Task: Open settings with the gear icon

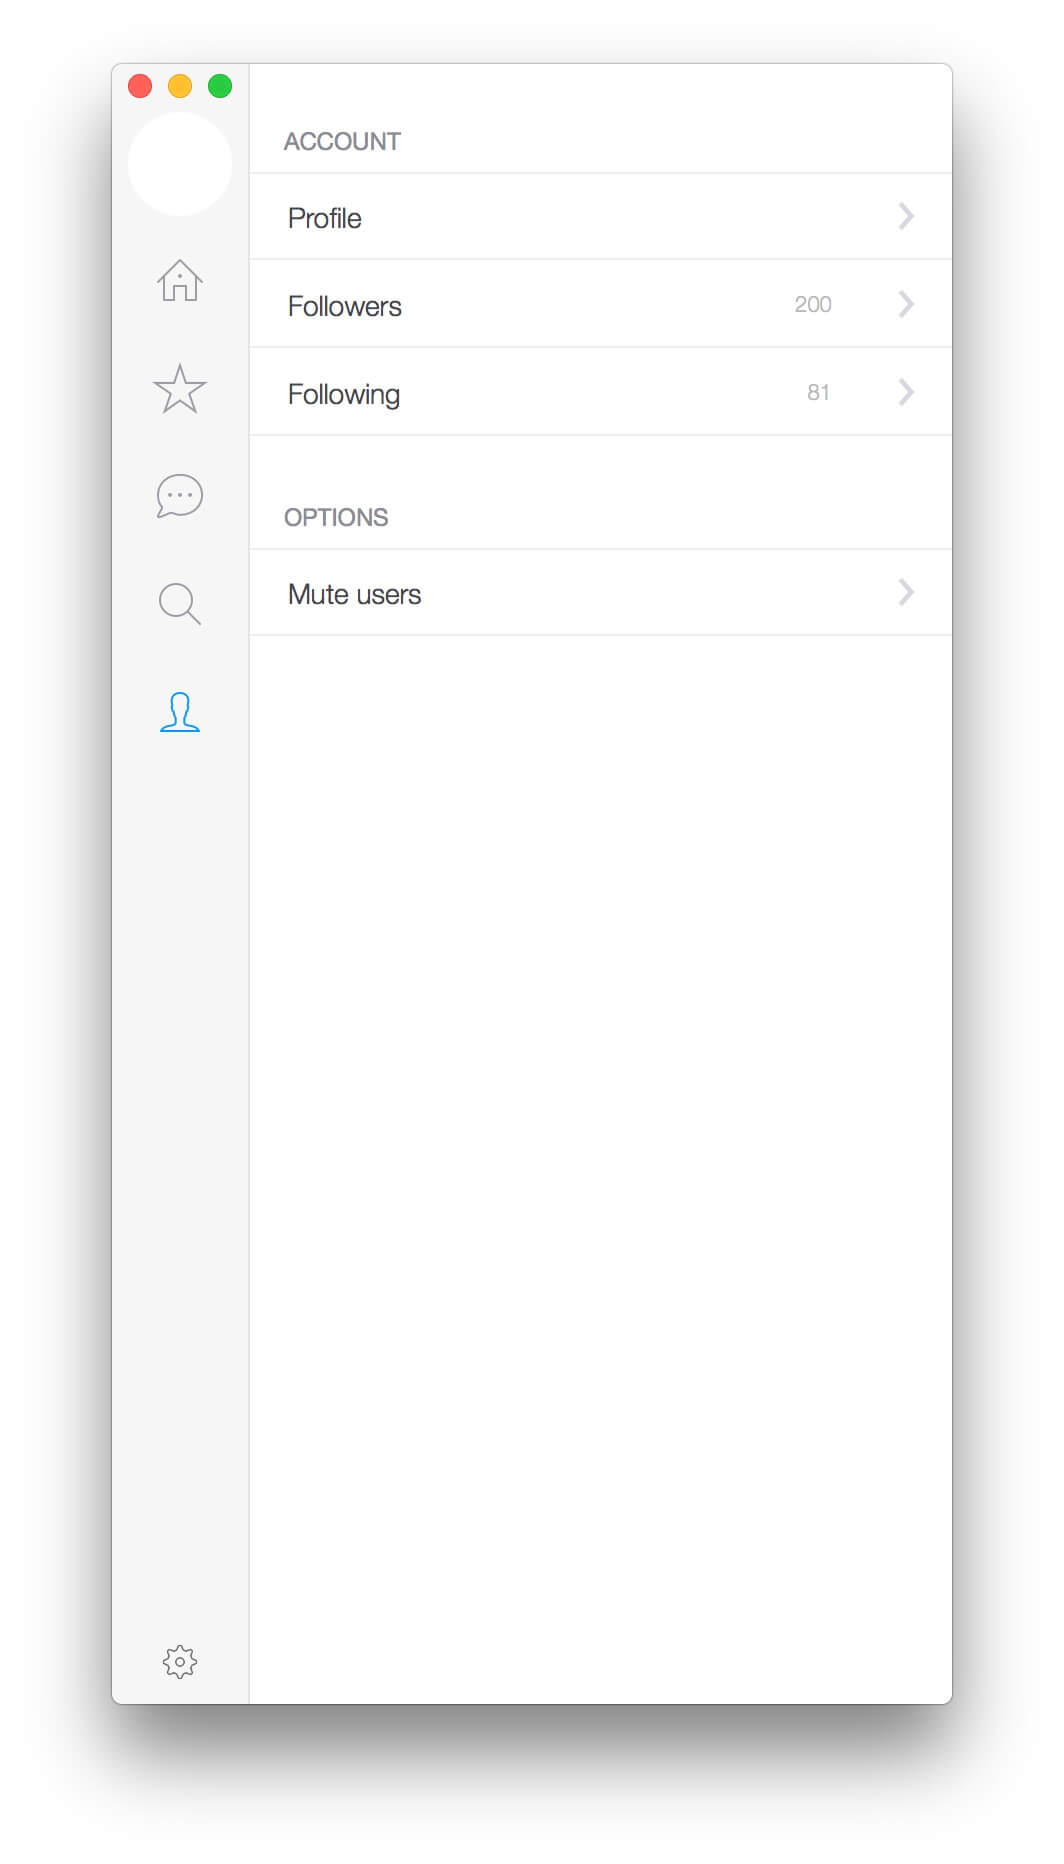Action: pos(180,1662)
